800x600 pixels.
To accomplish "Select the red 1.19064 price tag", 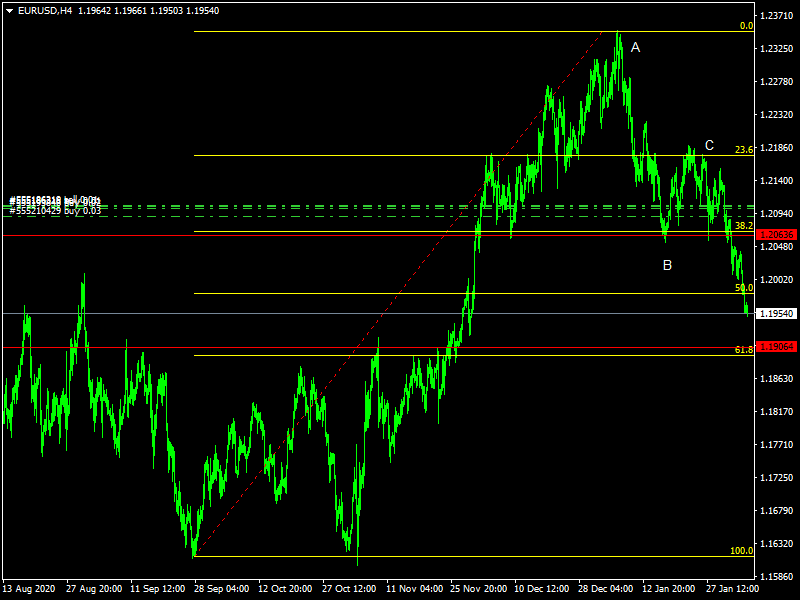I will click(x=777, y=346).
